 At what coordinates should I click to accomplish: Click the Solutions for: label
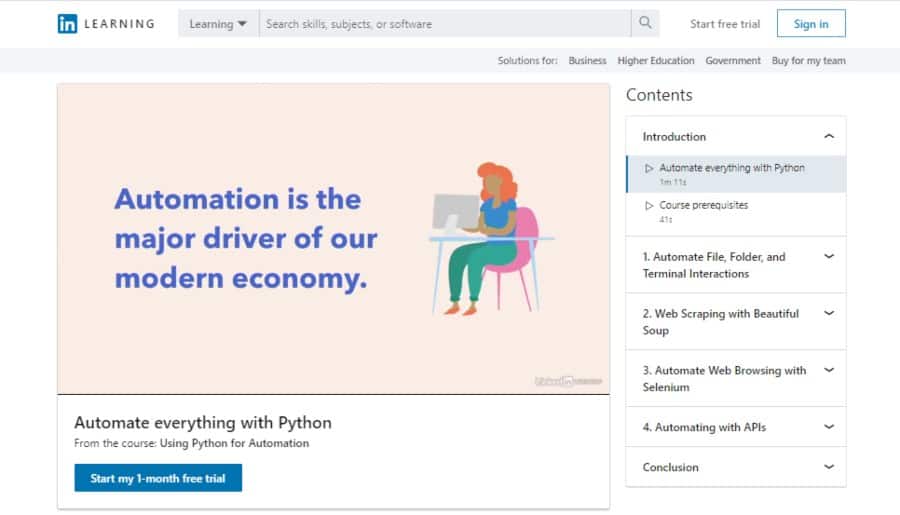[x=527, y=60]
